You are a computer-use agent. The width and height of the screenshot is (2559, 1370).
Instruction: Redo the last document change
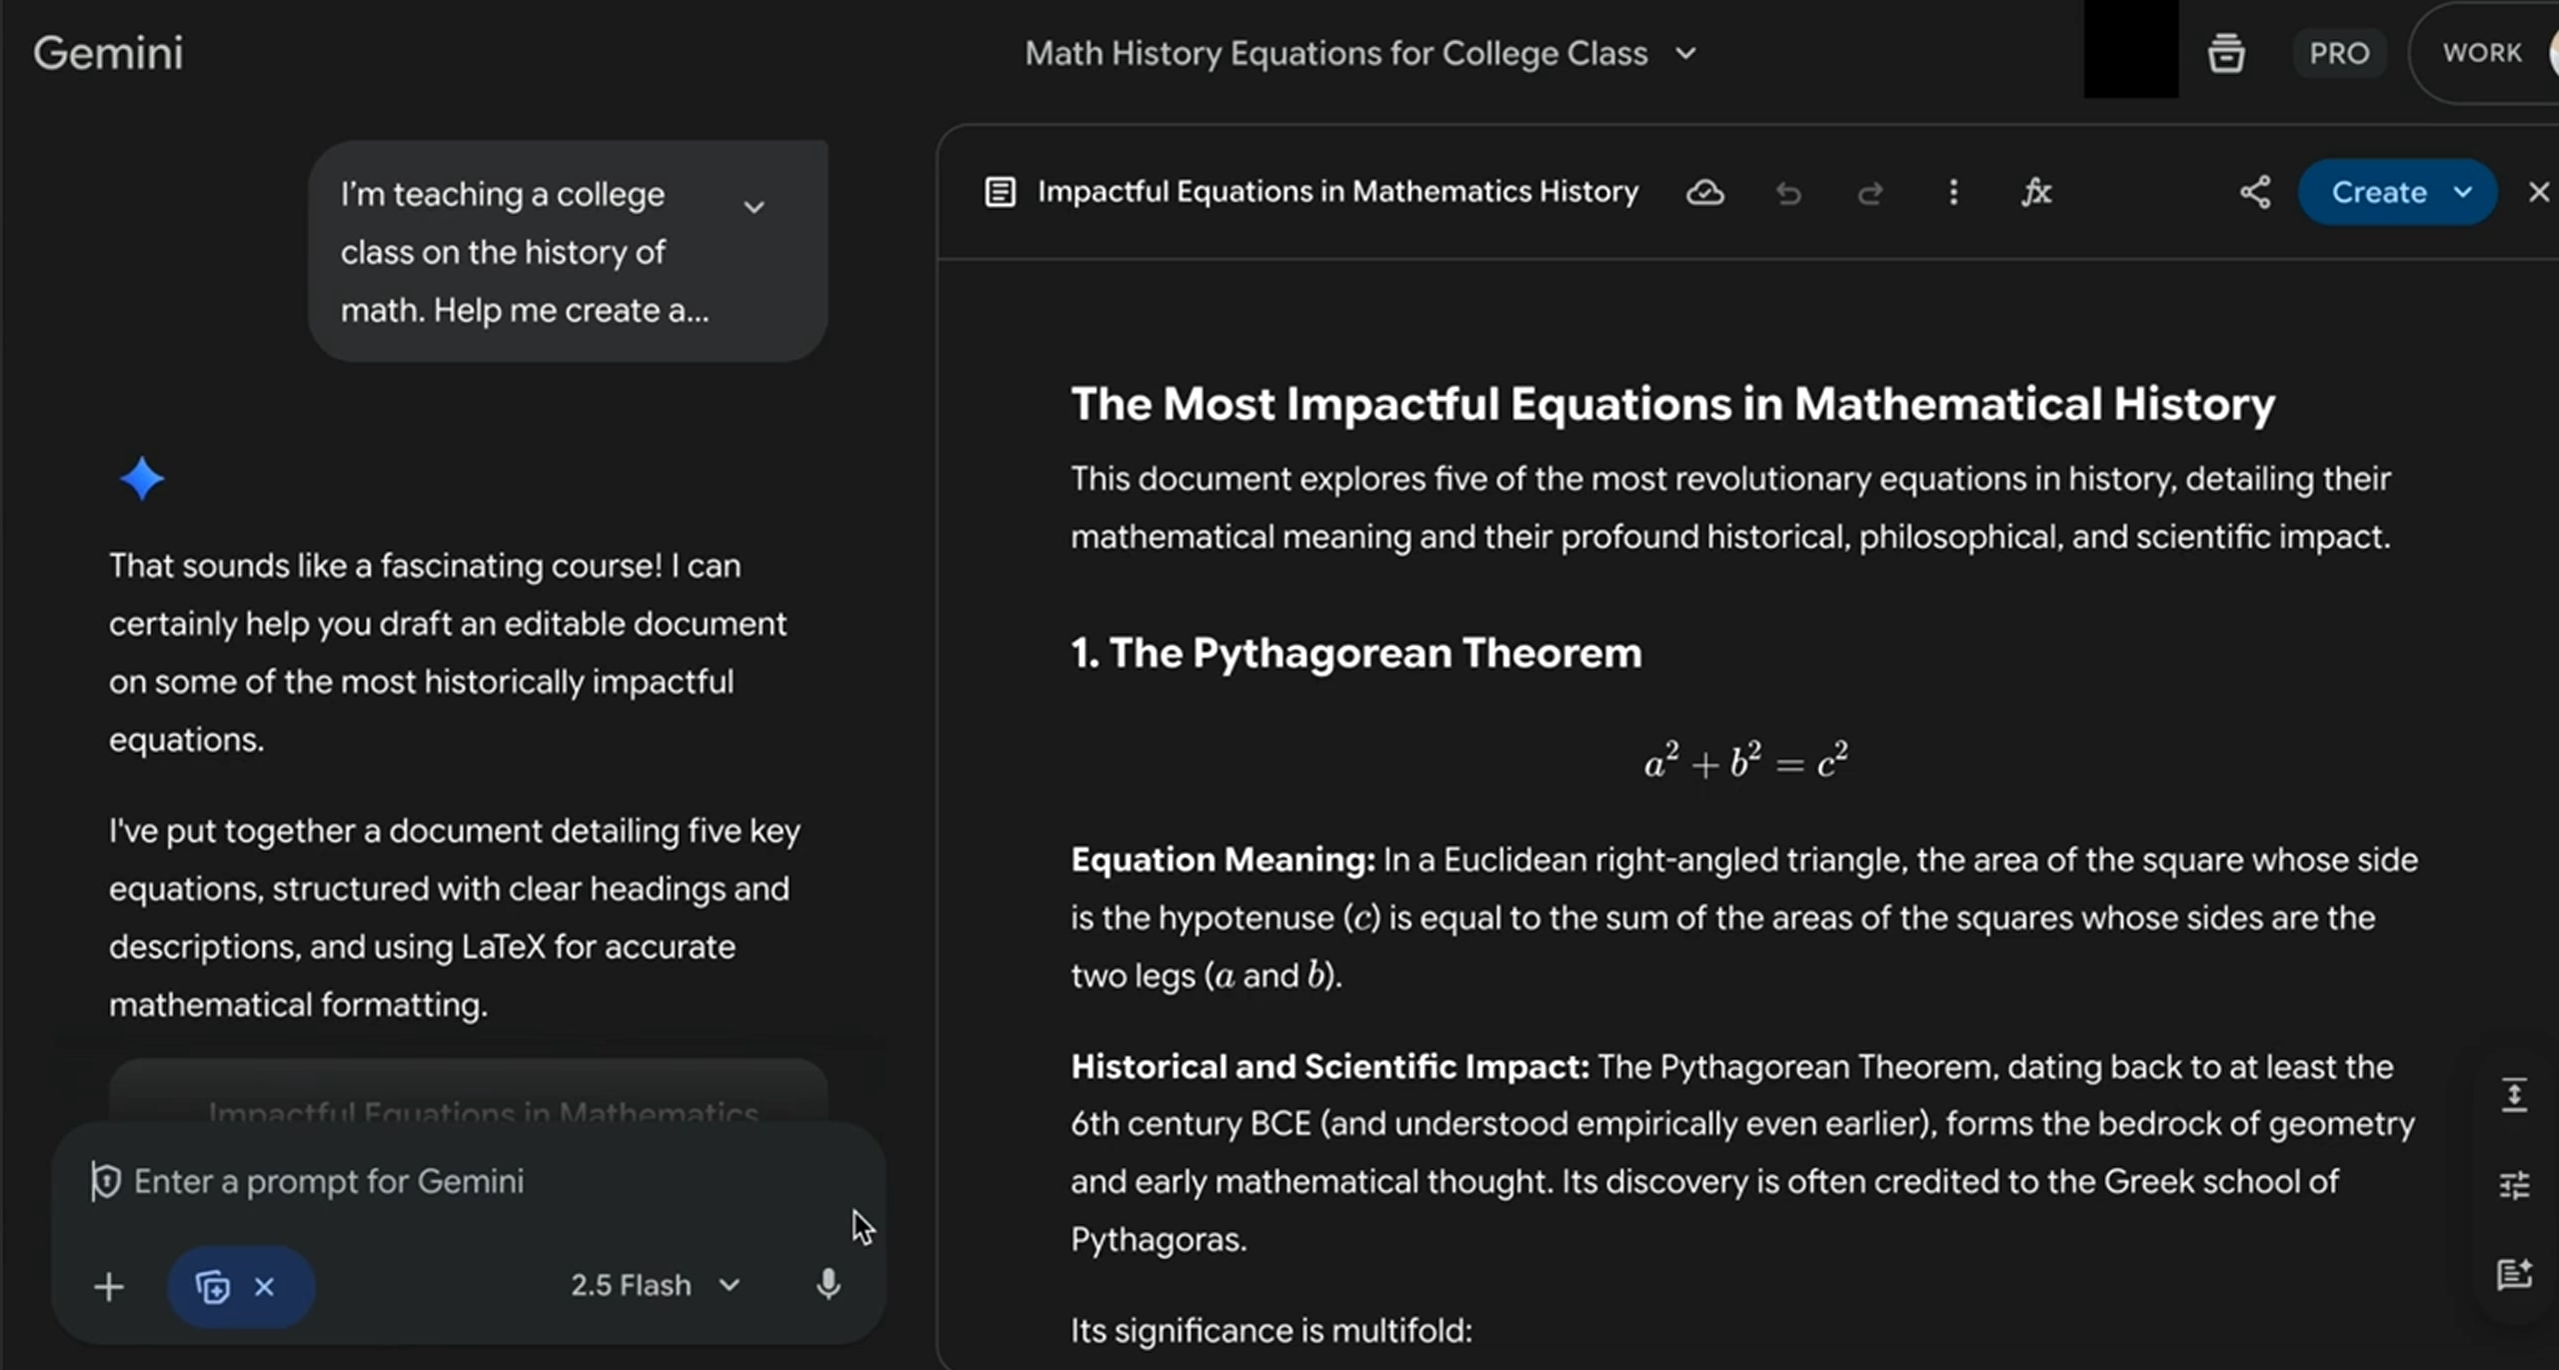[1869, 193]
